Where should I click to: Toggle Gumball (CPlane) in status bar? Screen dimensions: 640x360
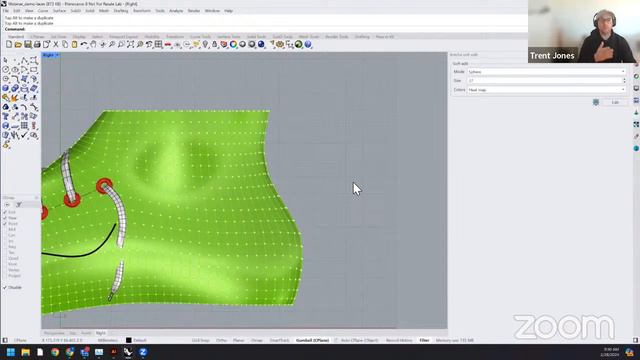pyautogui.click(x=312, y=340)
